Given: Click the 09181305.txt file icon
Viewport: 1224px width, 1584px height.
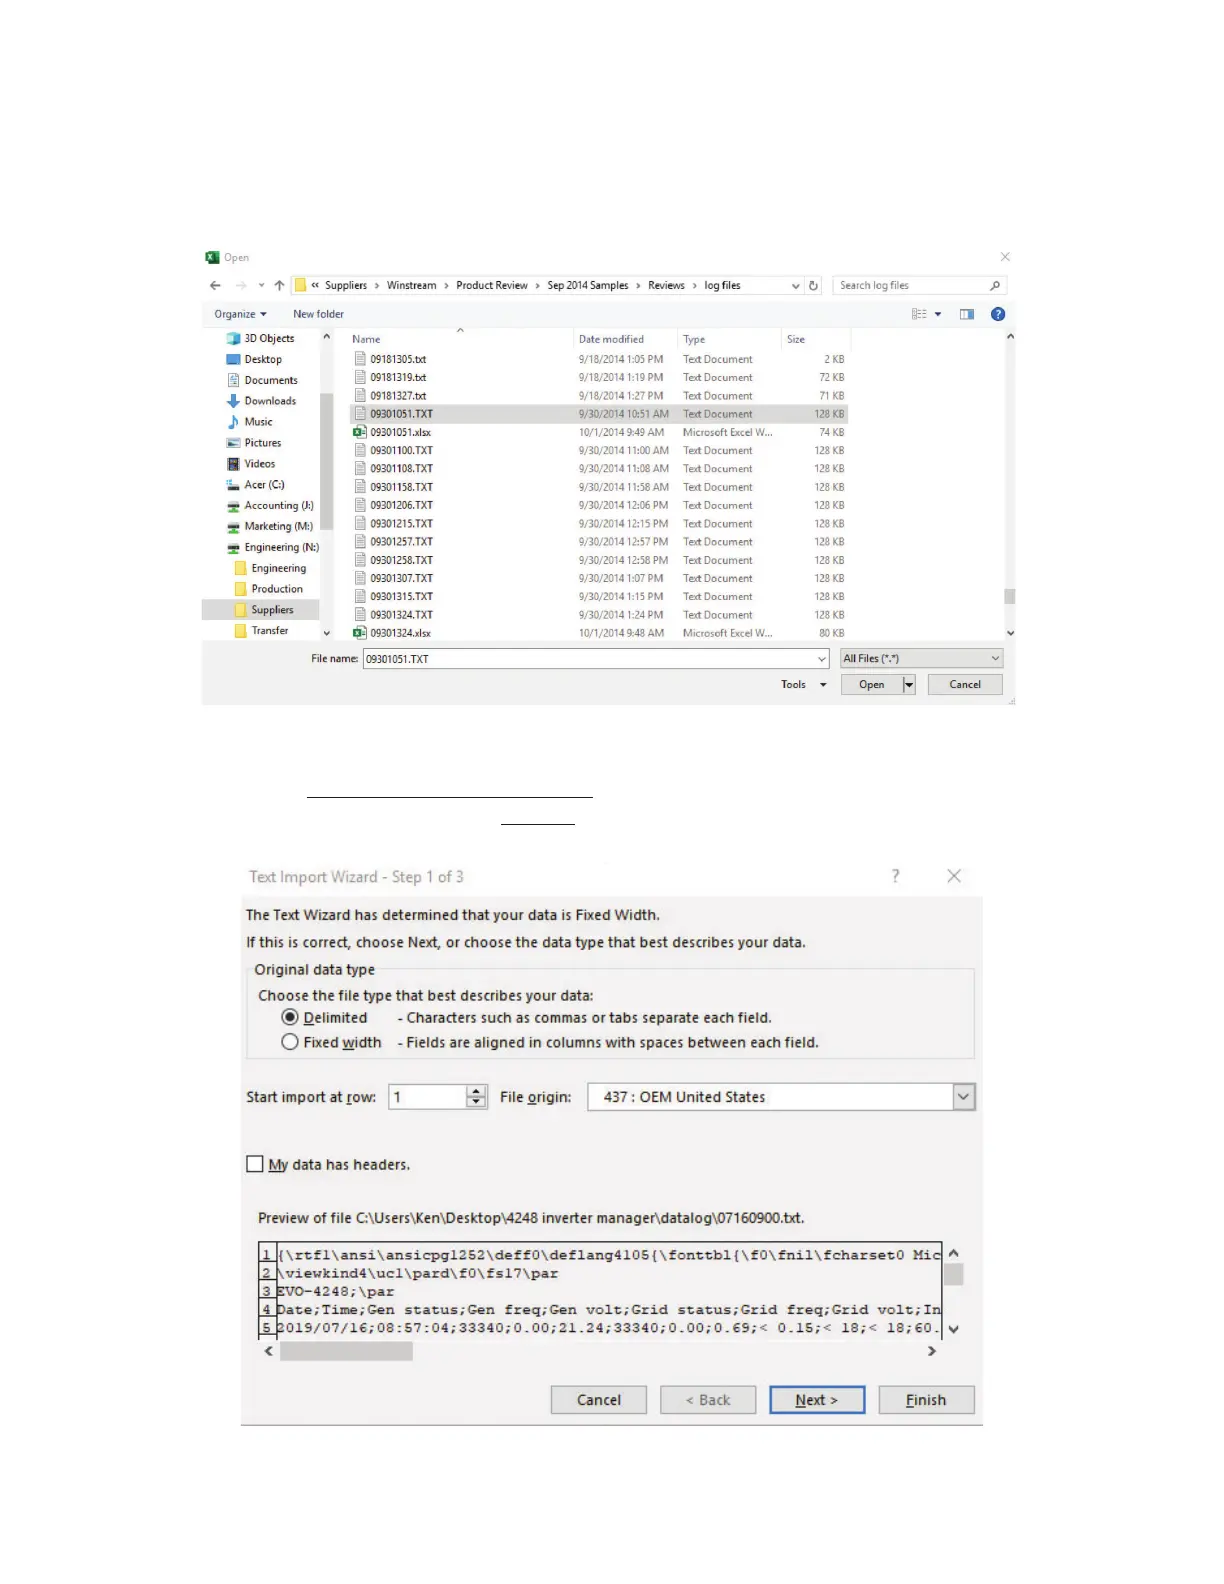Looking at the screenshot, I should pyautogui.click(x=360, y=359).
